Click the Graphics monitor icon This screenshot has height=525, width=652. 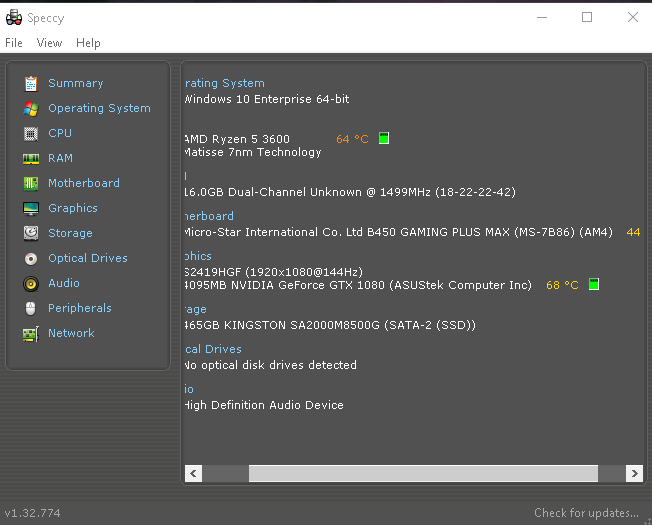31,208
